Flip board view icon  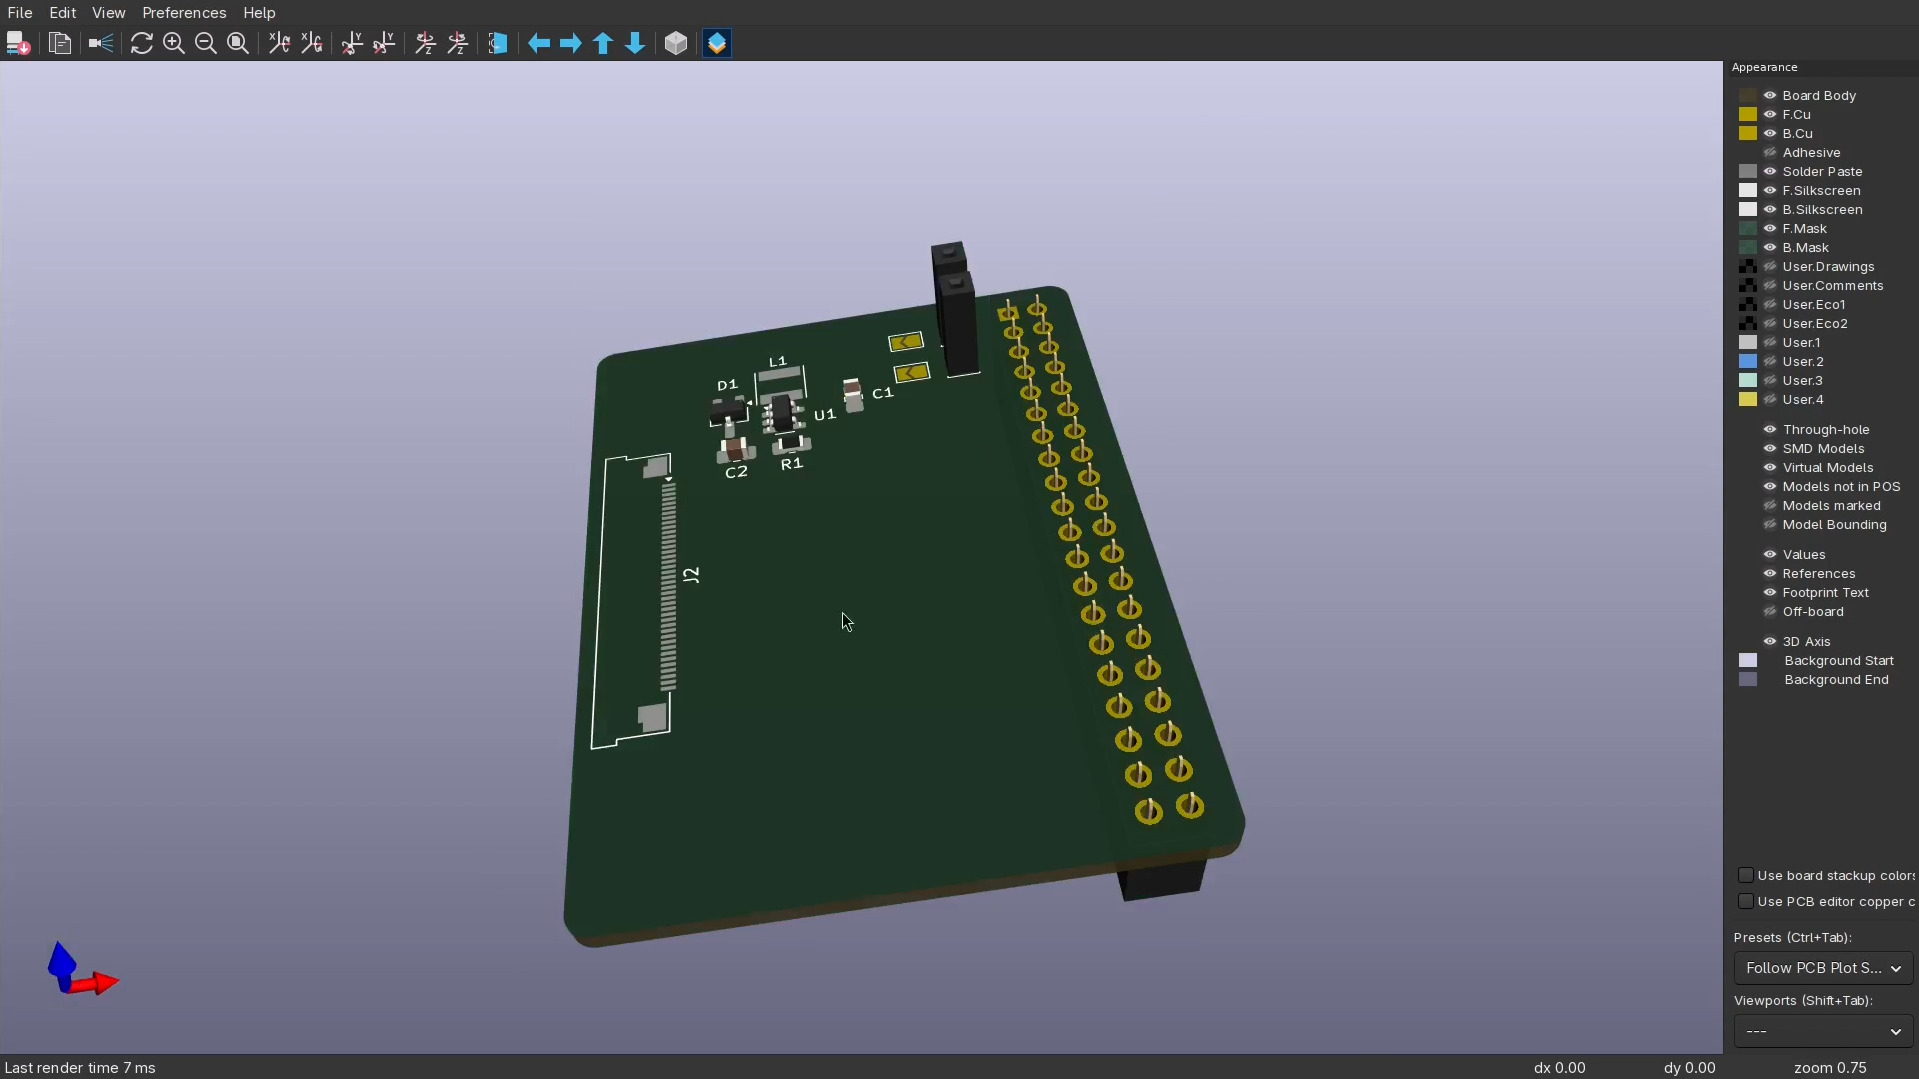(x=497, y=43)
